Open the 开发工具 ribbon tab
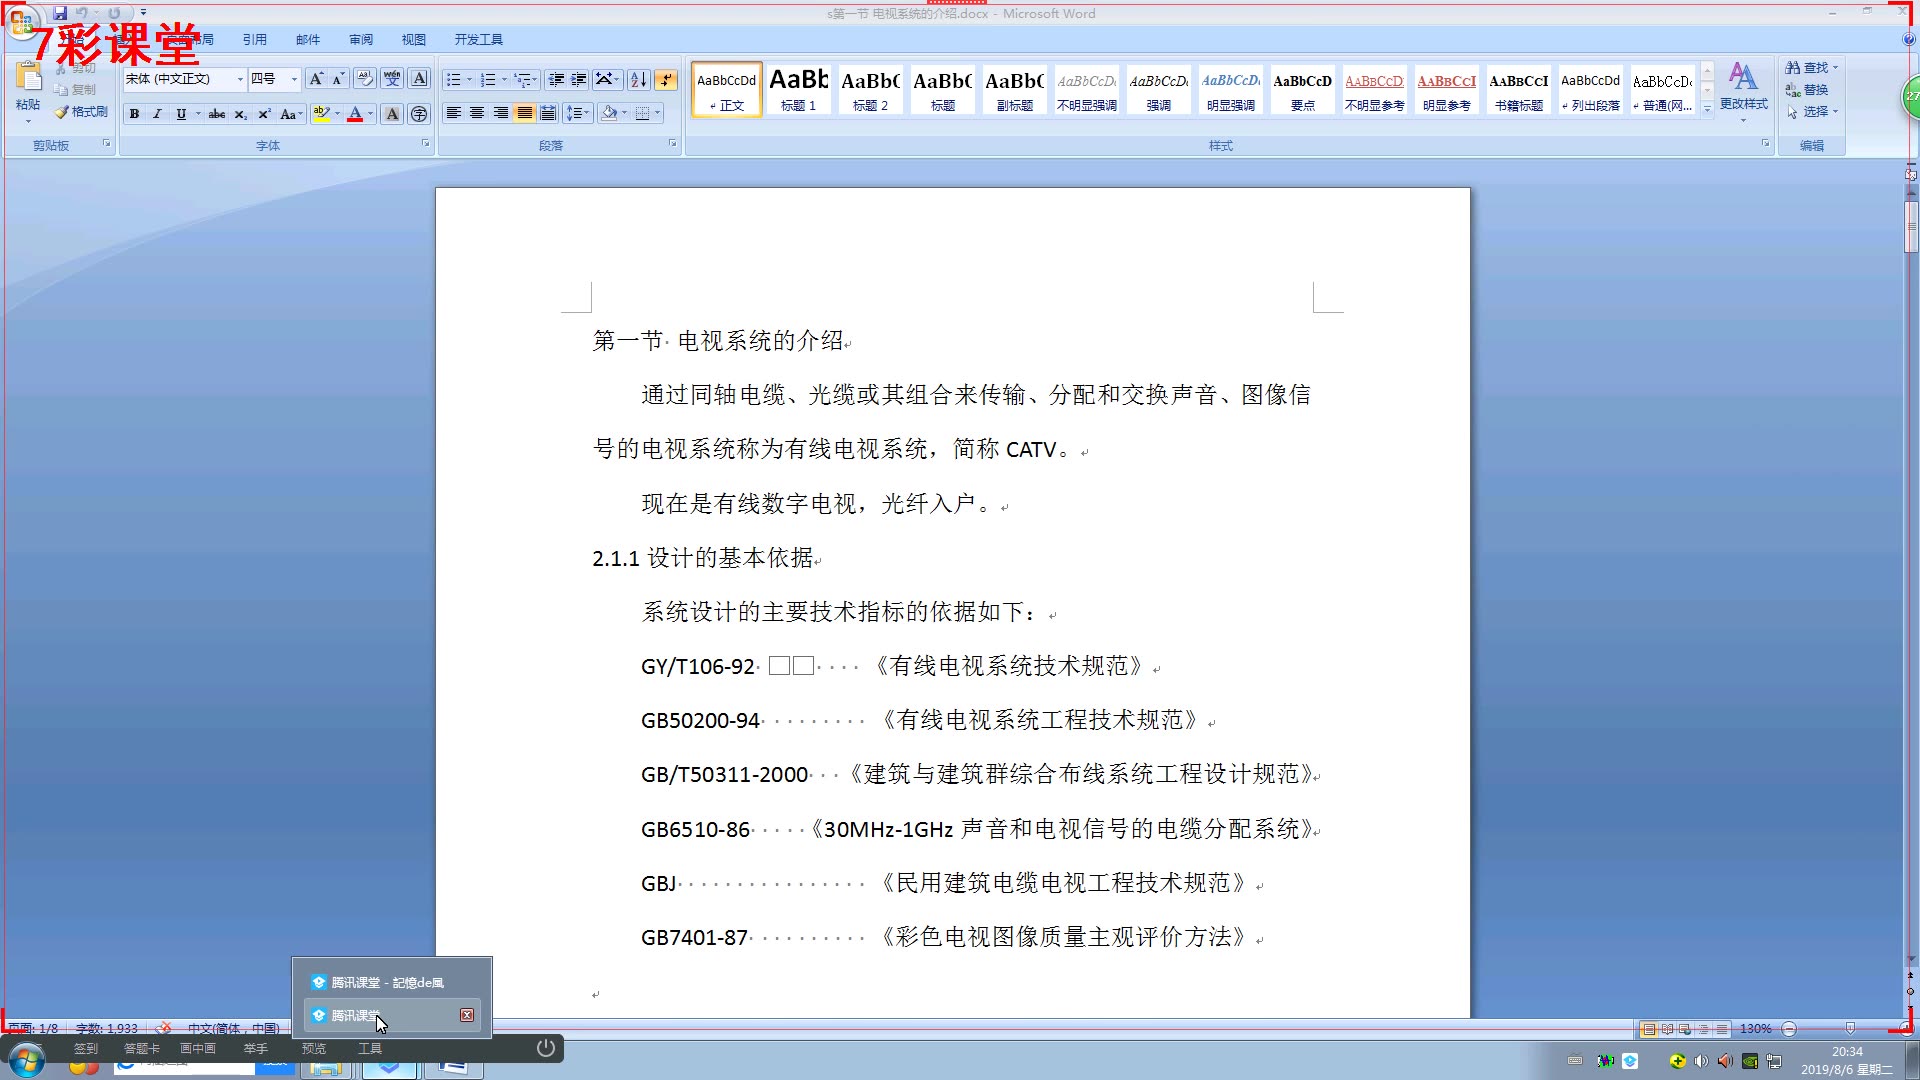 (x=479, y=39)
